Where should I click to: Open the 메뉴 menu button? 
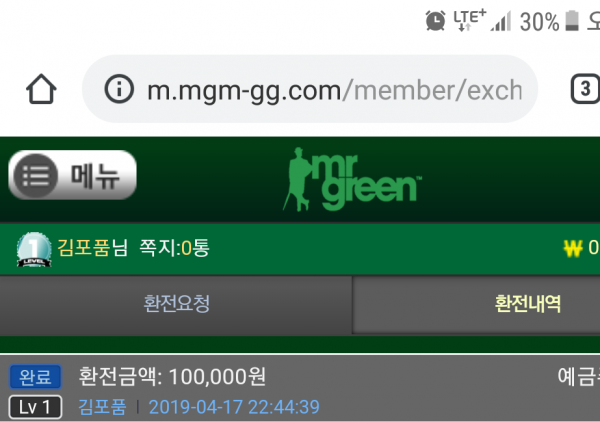pos(72,175)
